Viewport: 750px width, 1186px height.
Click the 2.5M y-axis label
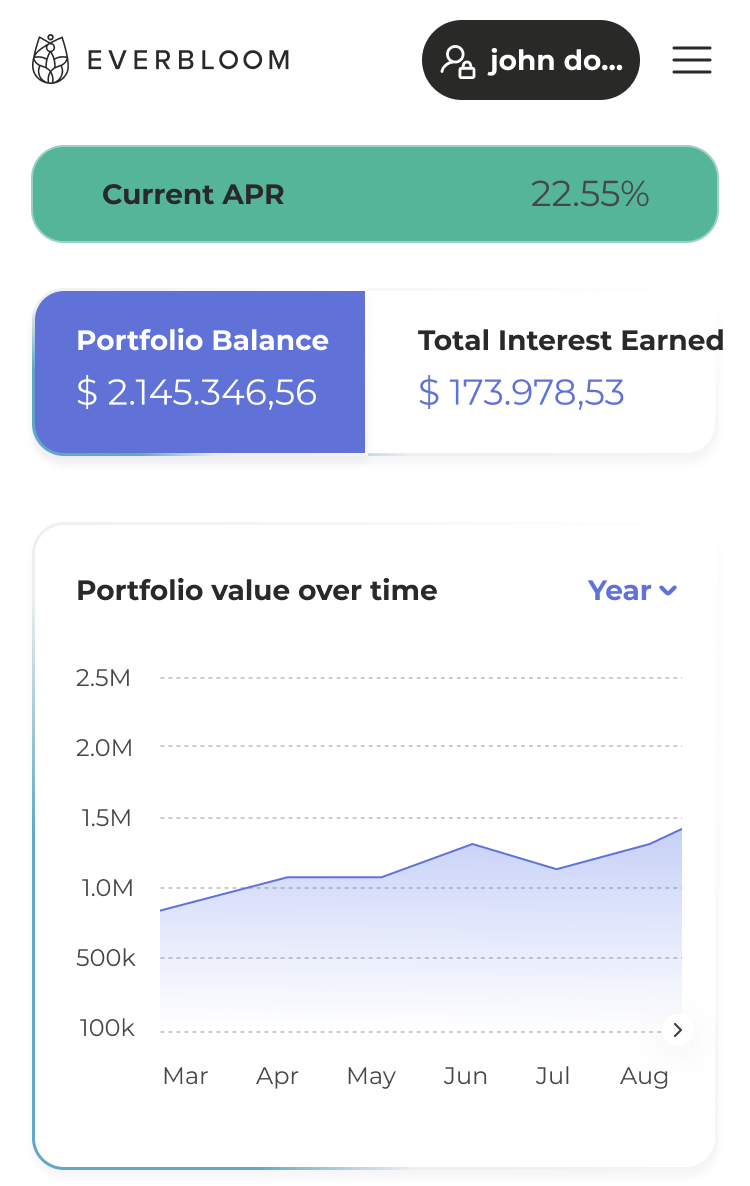pyautogui.click(x=104, y=678)
